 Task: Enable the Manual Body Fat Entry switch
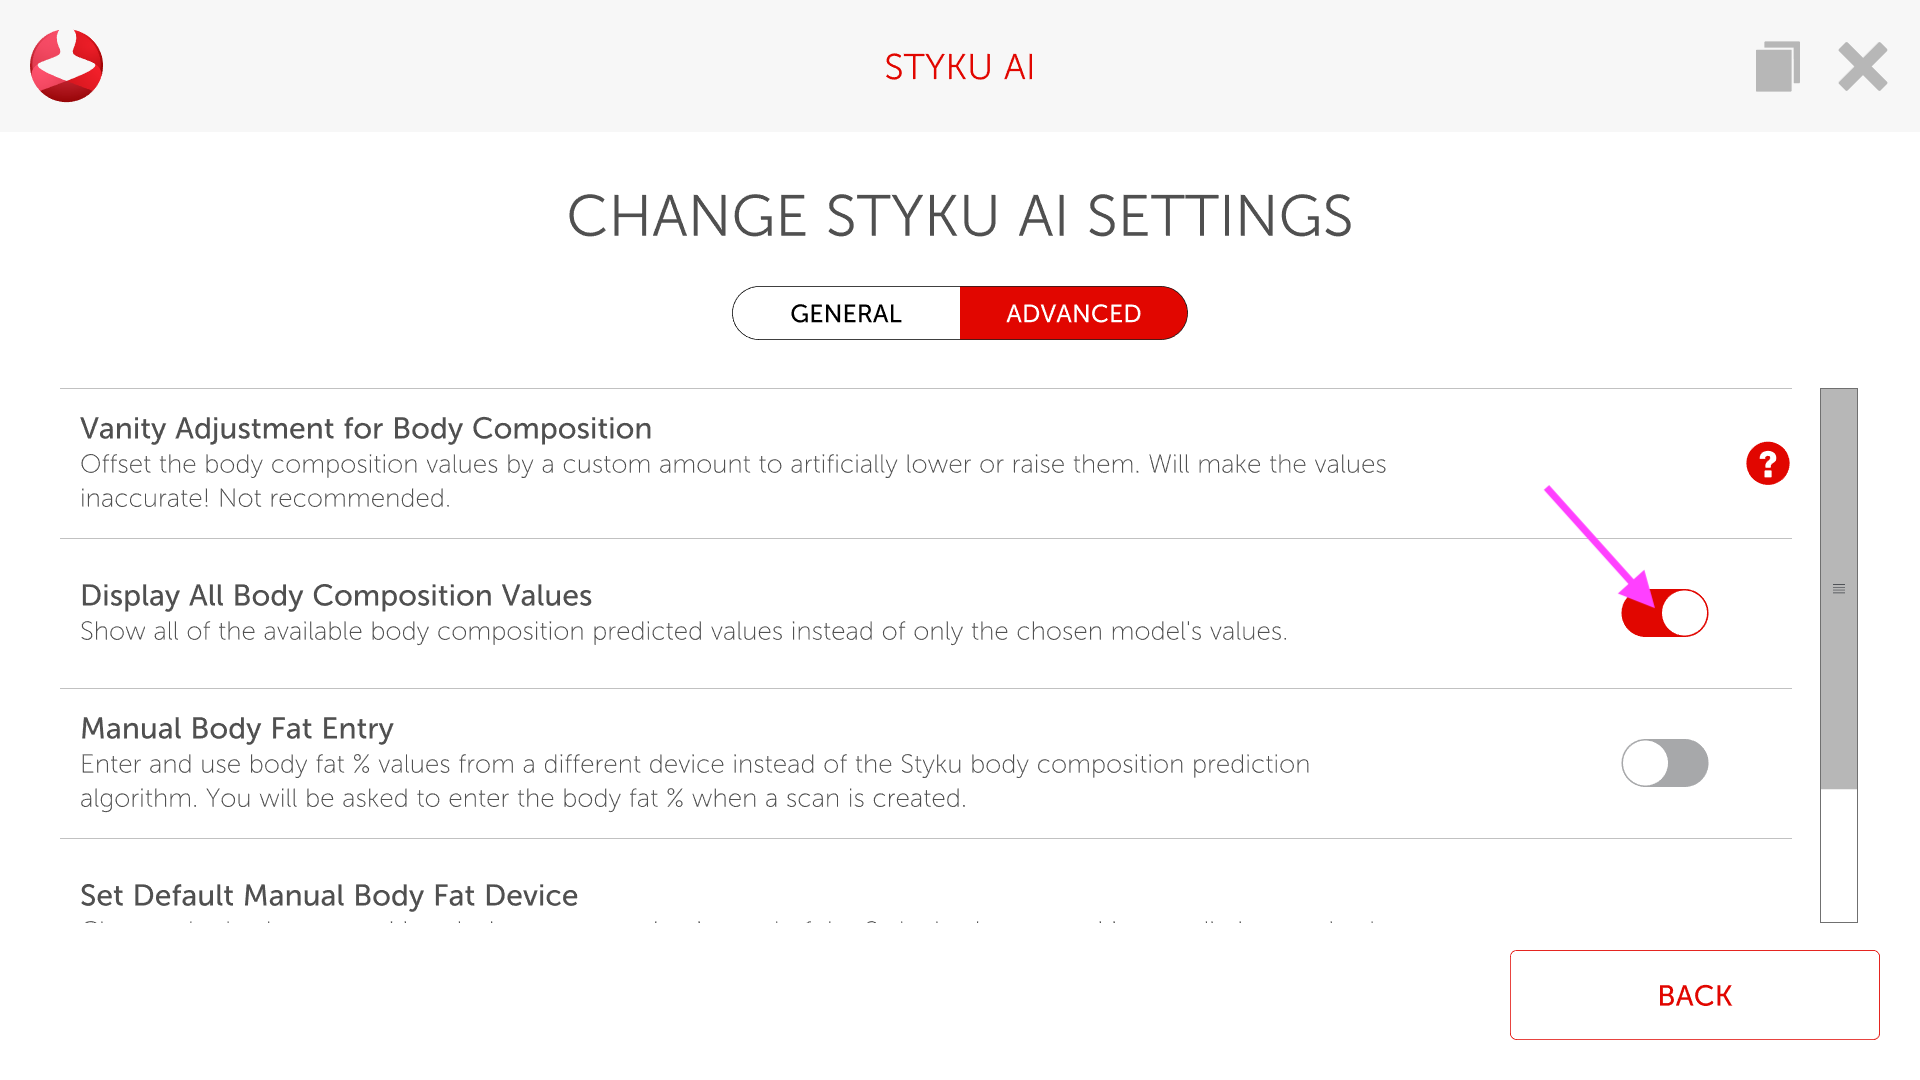pos(1664,763)
